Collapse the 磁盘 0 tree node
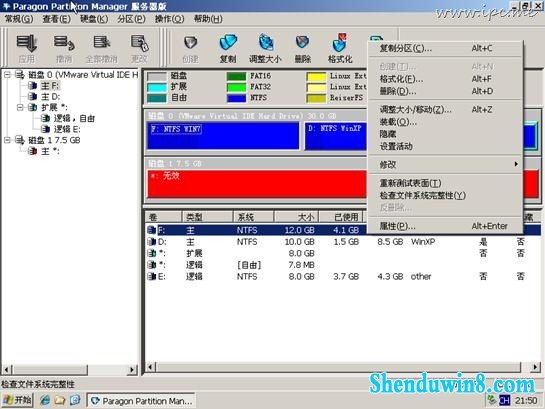Image resolution: width=545 pixels, height=409 pixels. click(x=7, y=75)
